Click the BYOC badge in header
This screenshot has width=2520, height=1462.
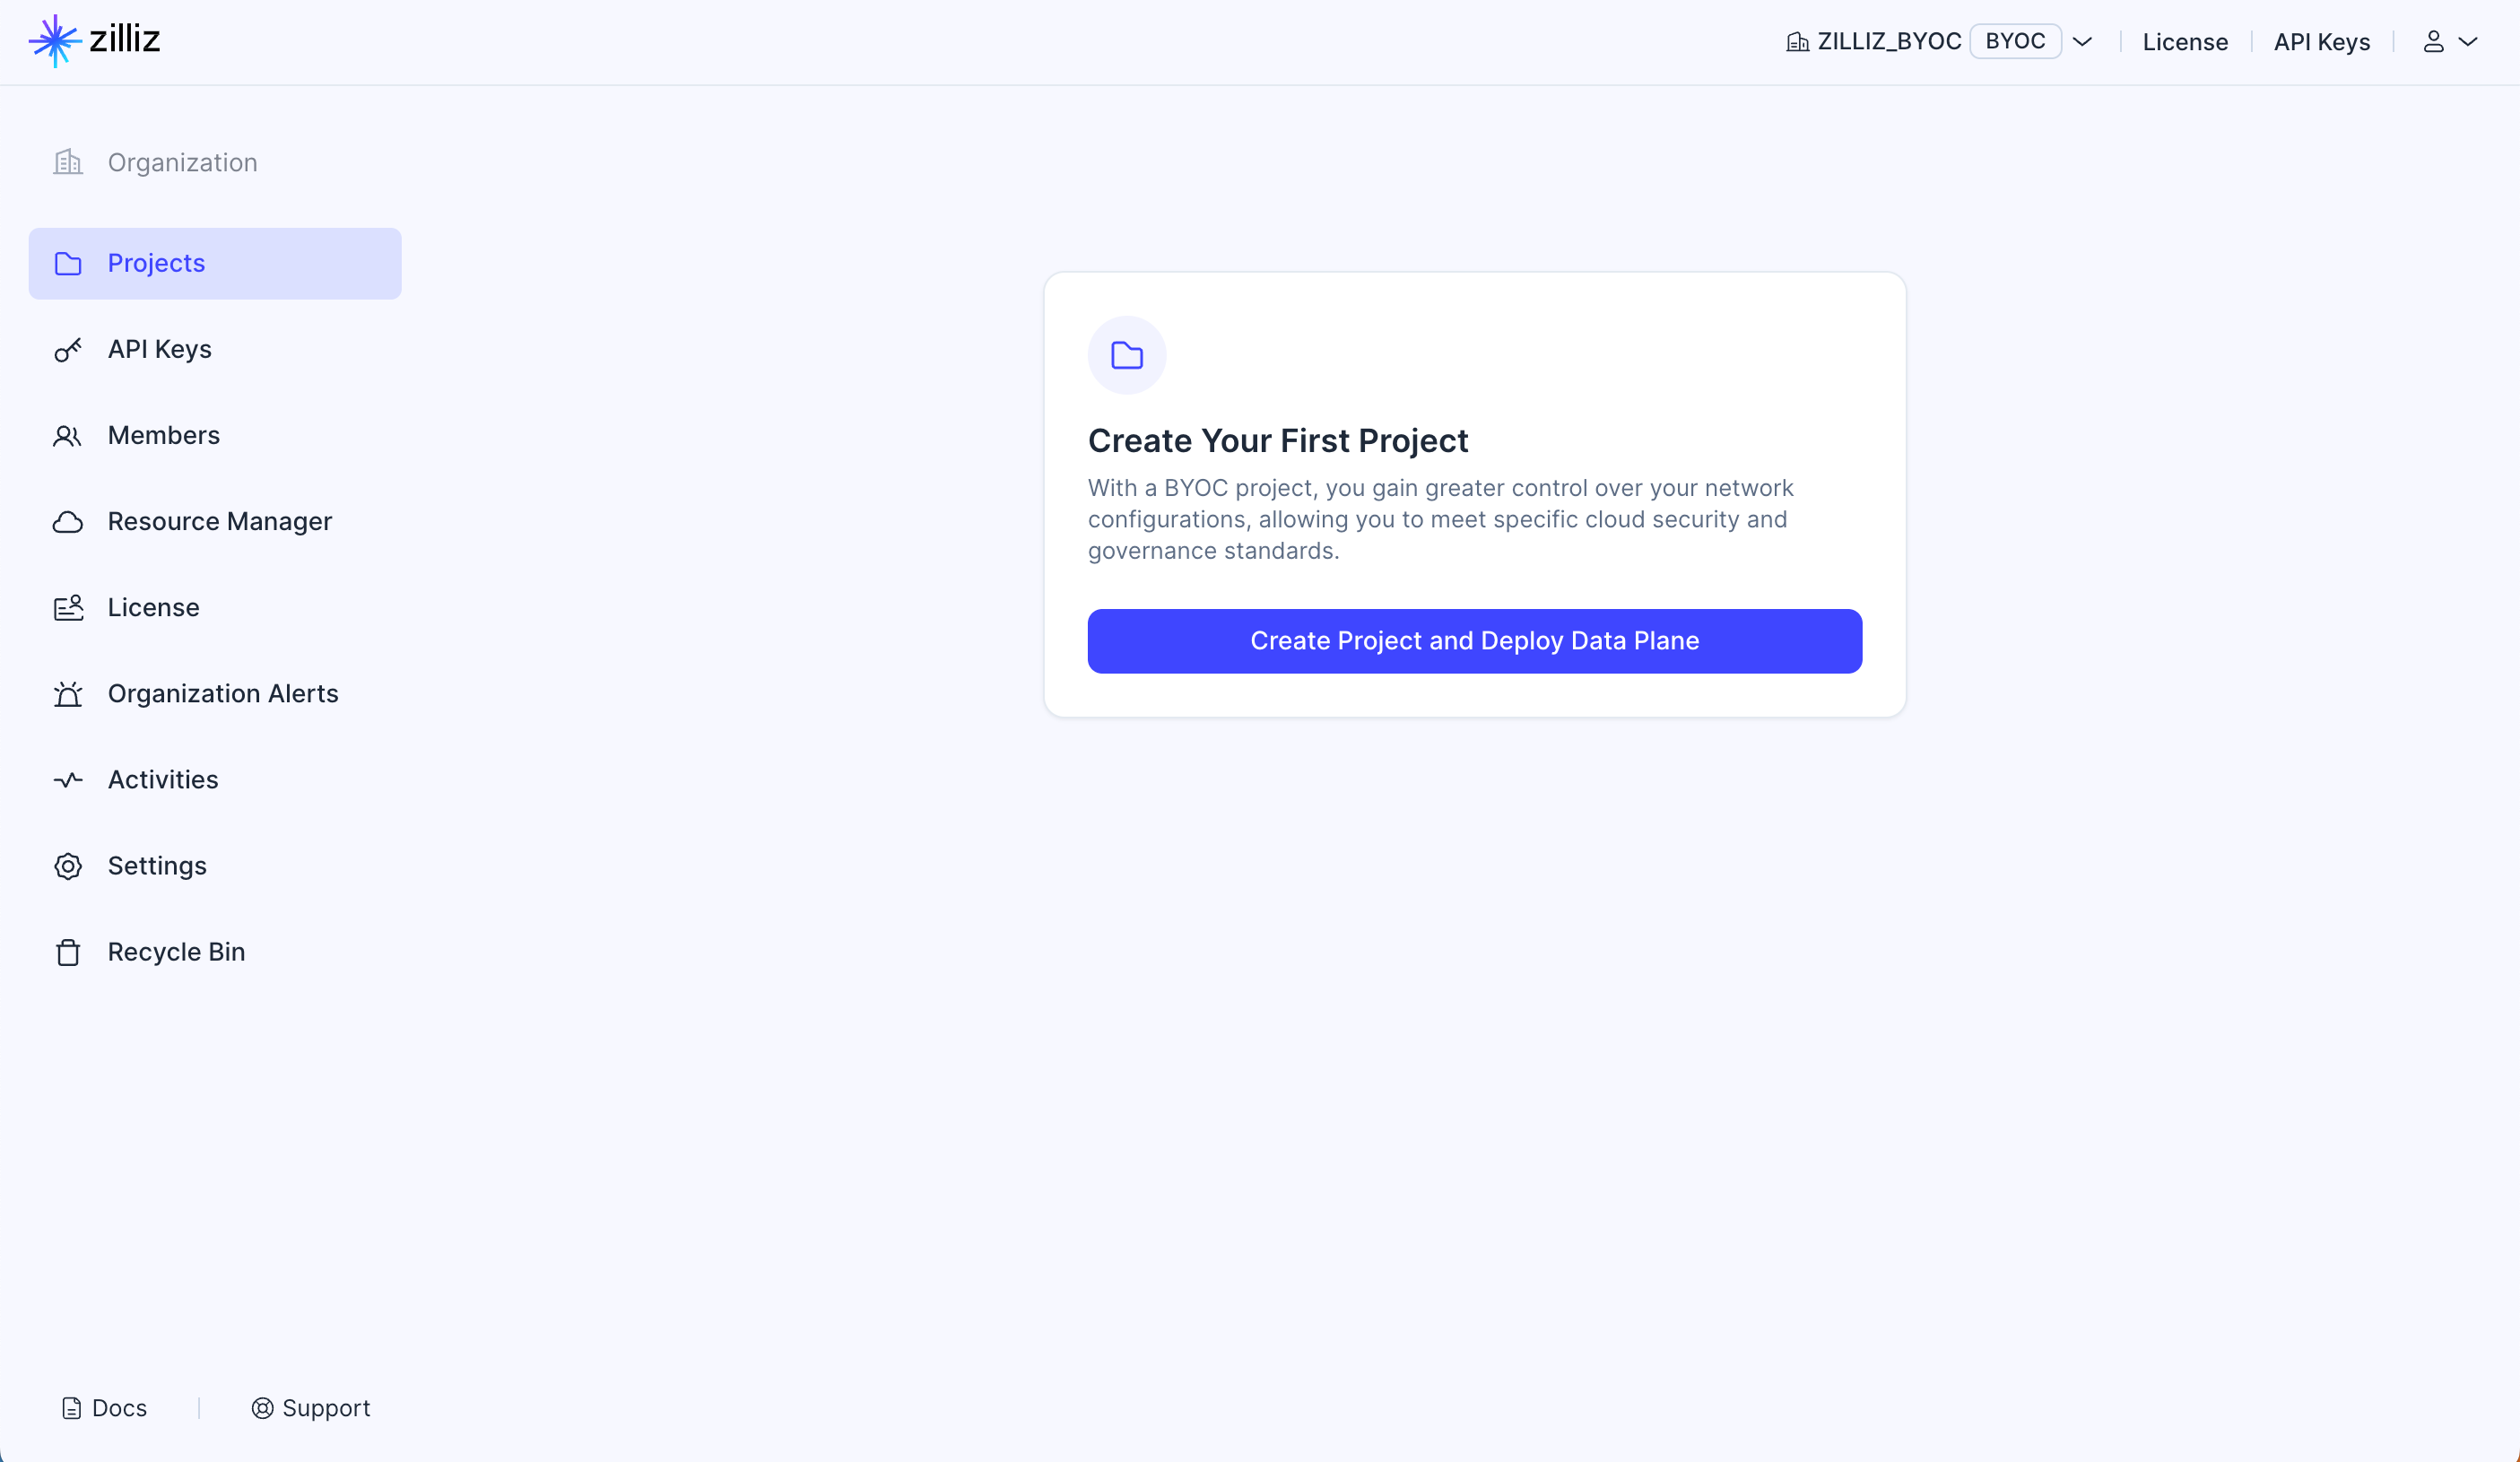coord(2015,41)
